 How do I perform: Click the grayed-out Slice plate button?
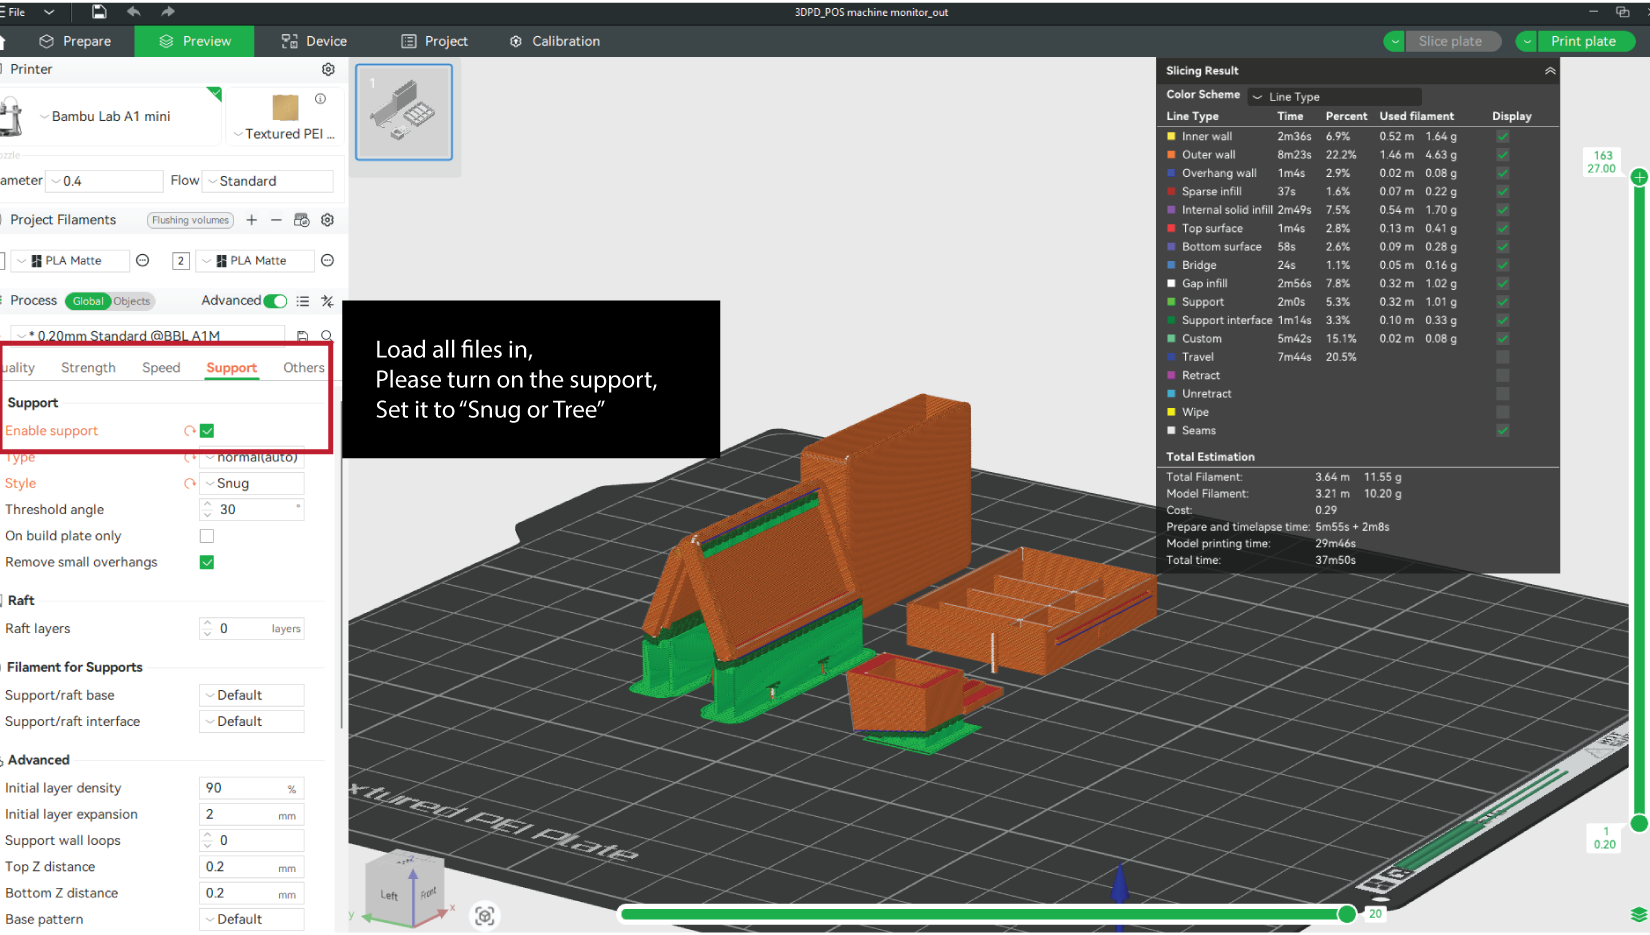click(1451, 42)
